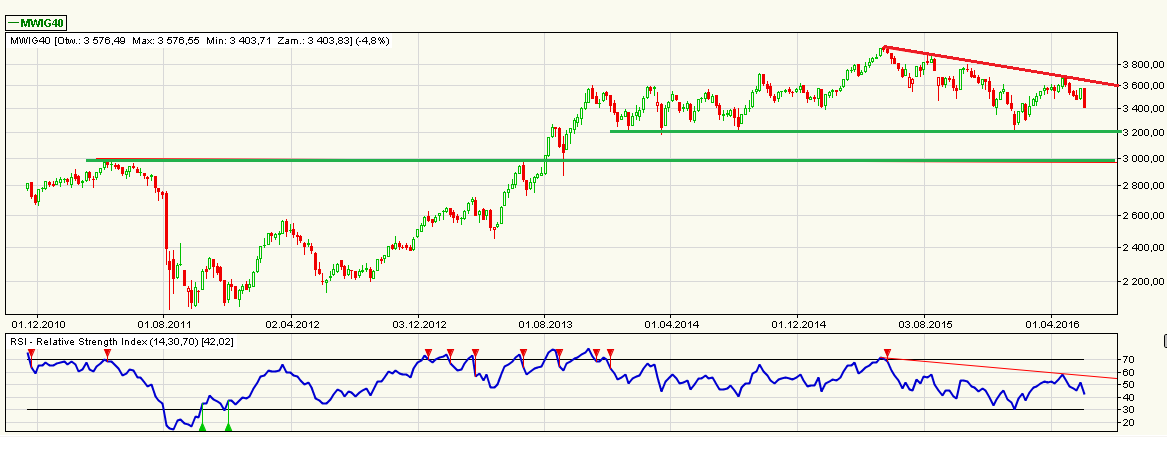Select the long green horizontal line at 3 000
This screenshot has width=1167, height=460.
click(x=601, y=160)
